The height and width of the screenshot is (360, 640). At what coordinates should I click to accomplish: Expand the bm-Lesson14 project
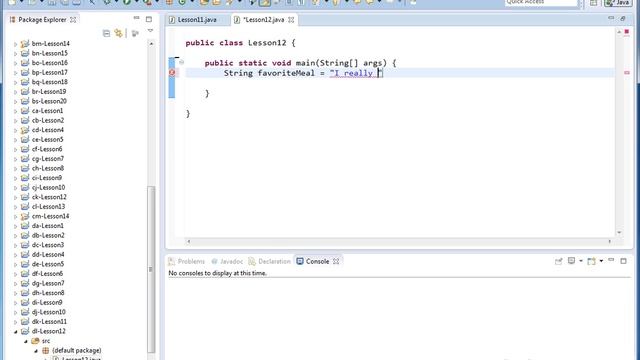click(16, 44)
